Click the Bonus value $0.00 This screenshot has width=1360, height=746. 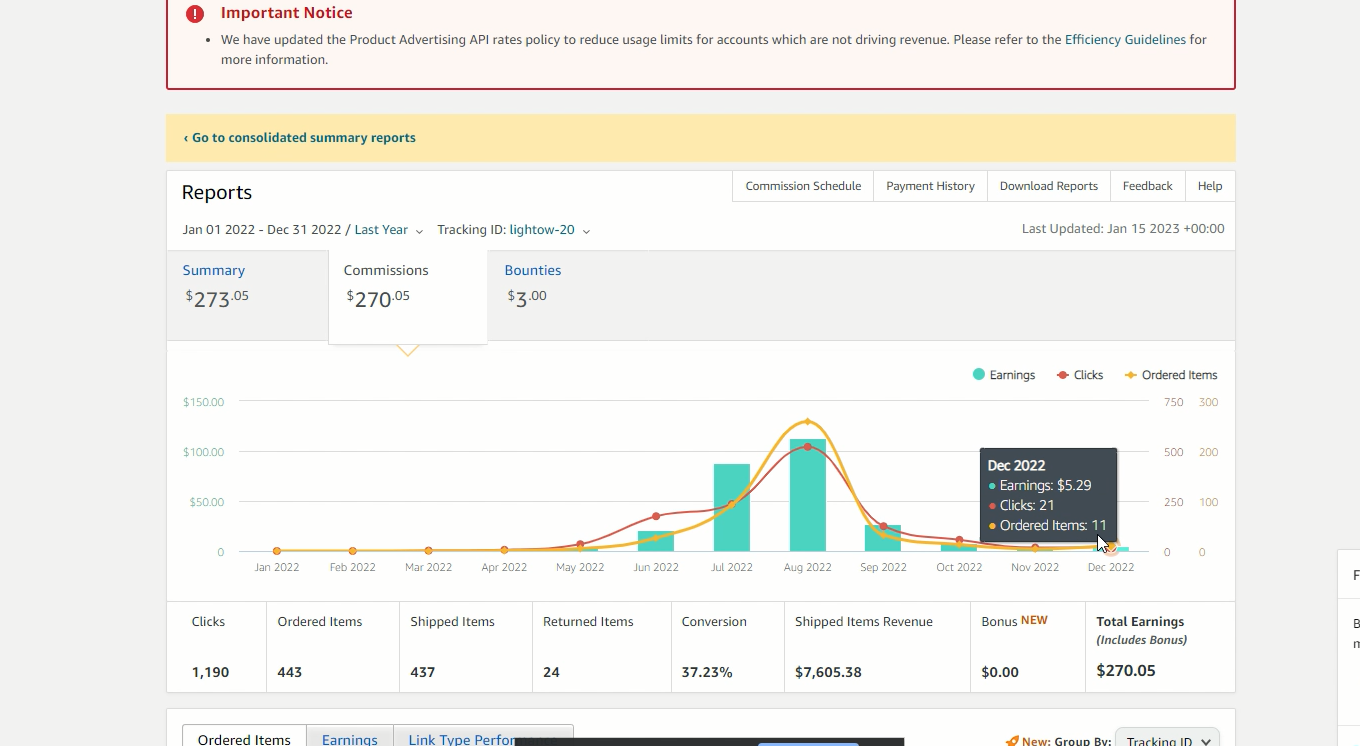(1000, 672)
